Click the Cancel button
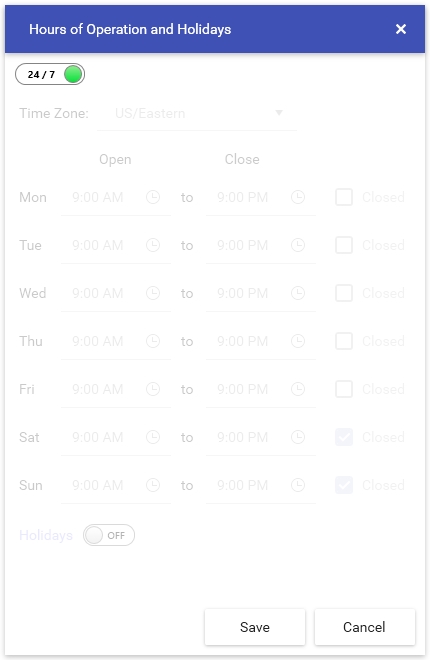 [364, 627]
